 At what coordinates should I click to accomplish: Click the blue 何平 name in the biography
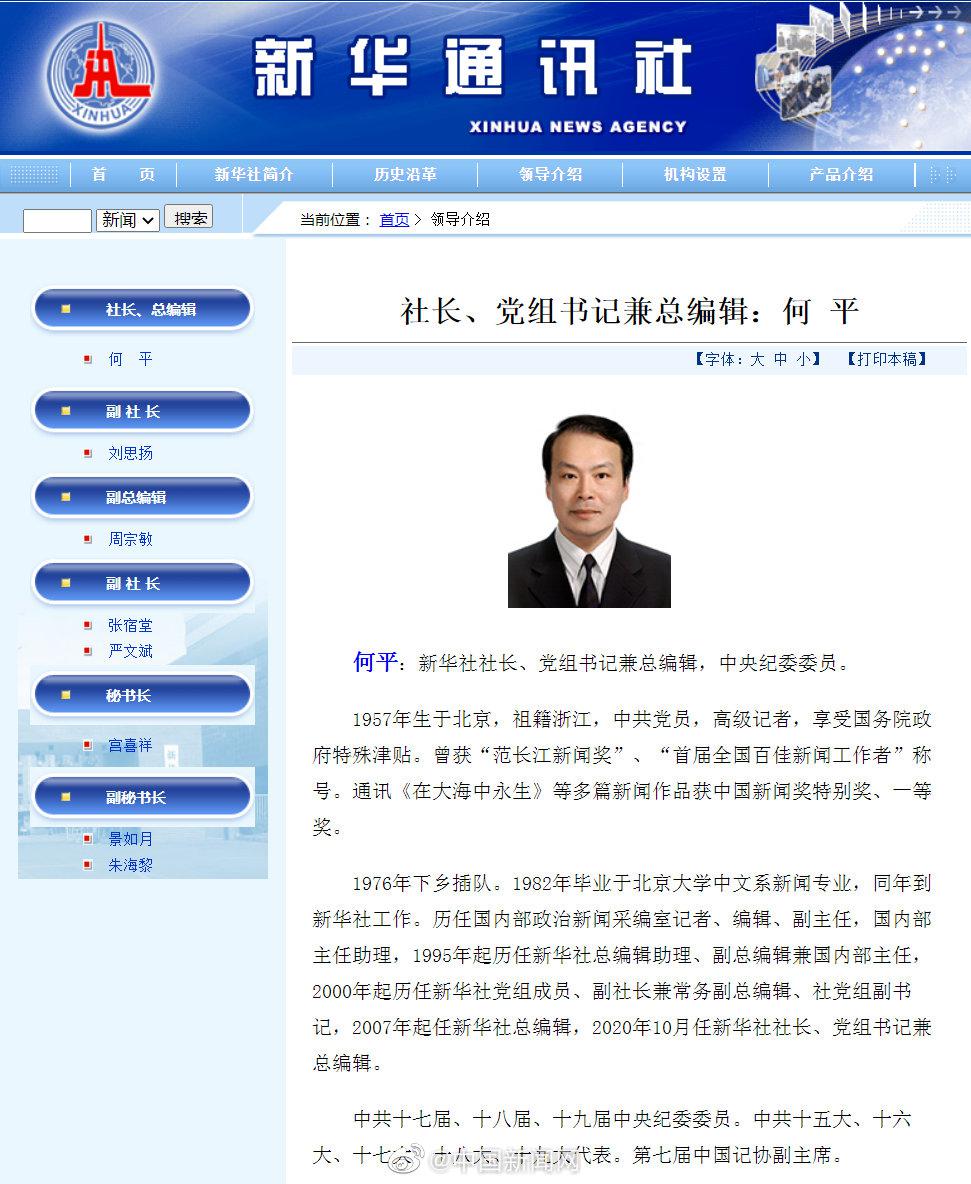click(x=375, y=662)
